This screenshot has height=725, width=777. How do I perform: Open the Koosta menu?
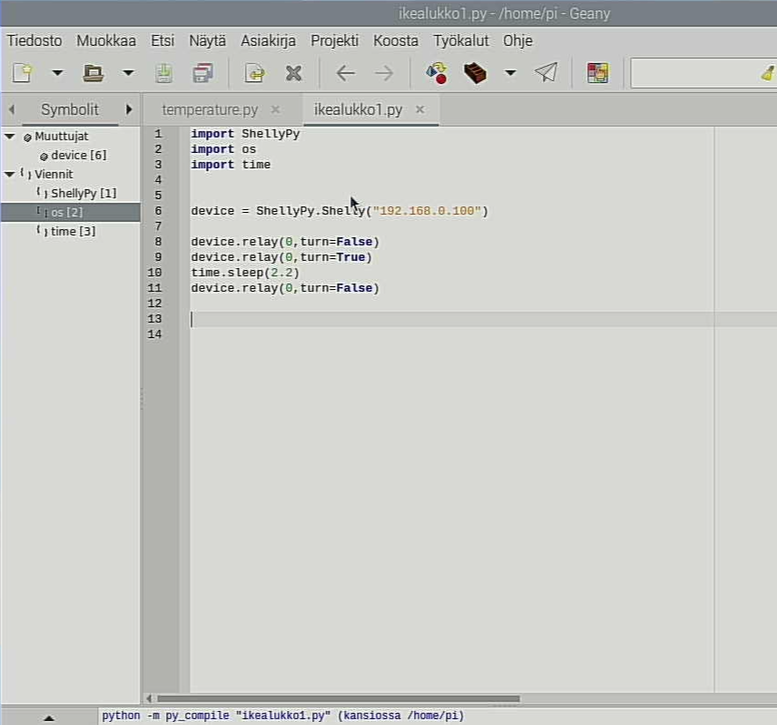(395, 41)
